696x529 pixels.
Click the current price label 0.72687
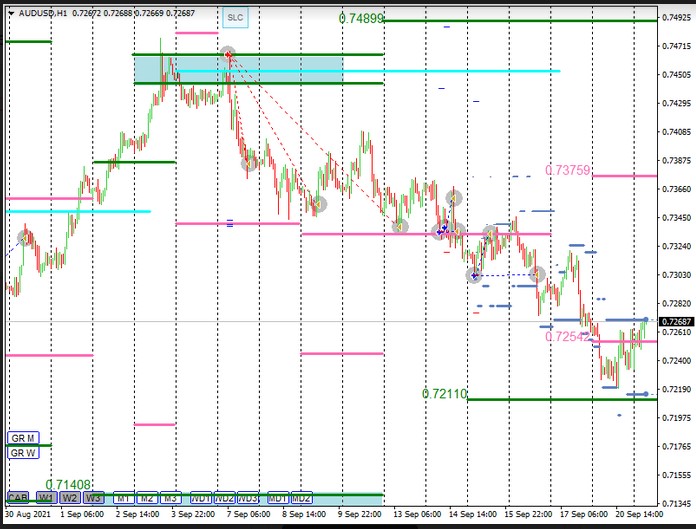674,321
